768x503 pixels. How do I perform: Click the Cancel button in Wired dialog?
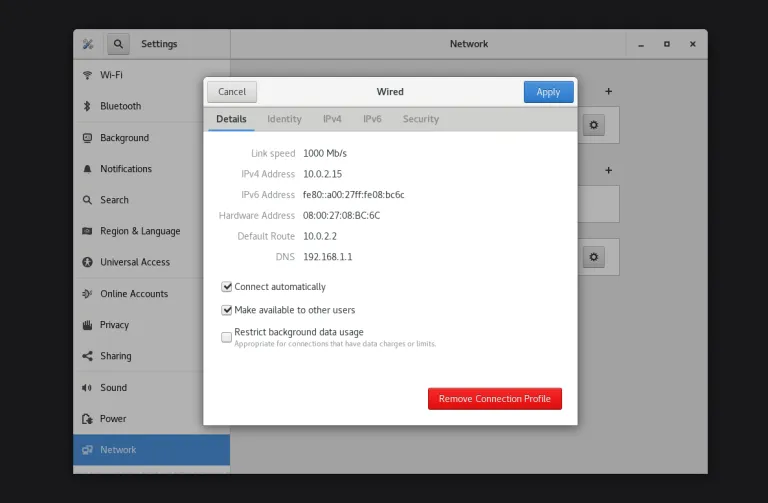[x=232, y=92]
